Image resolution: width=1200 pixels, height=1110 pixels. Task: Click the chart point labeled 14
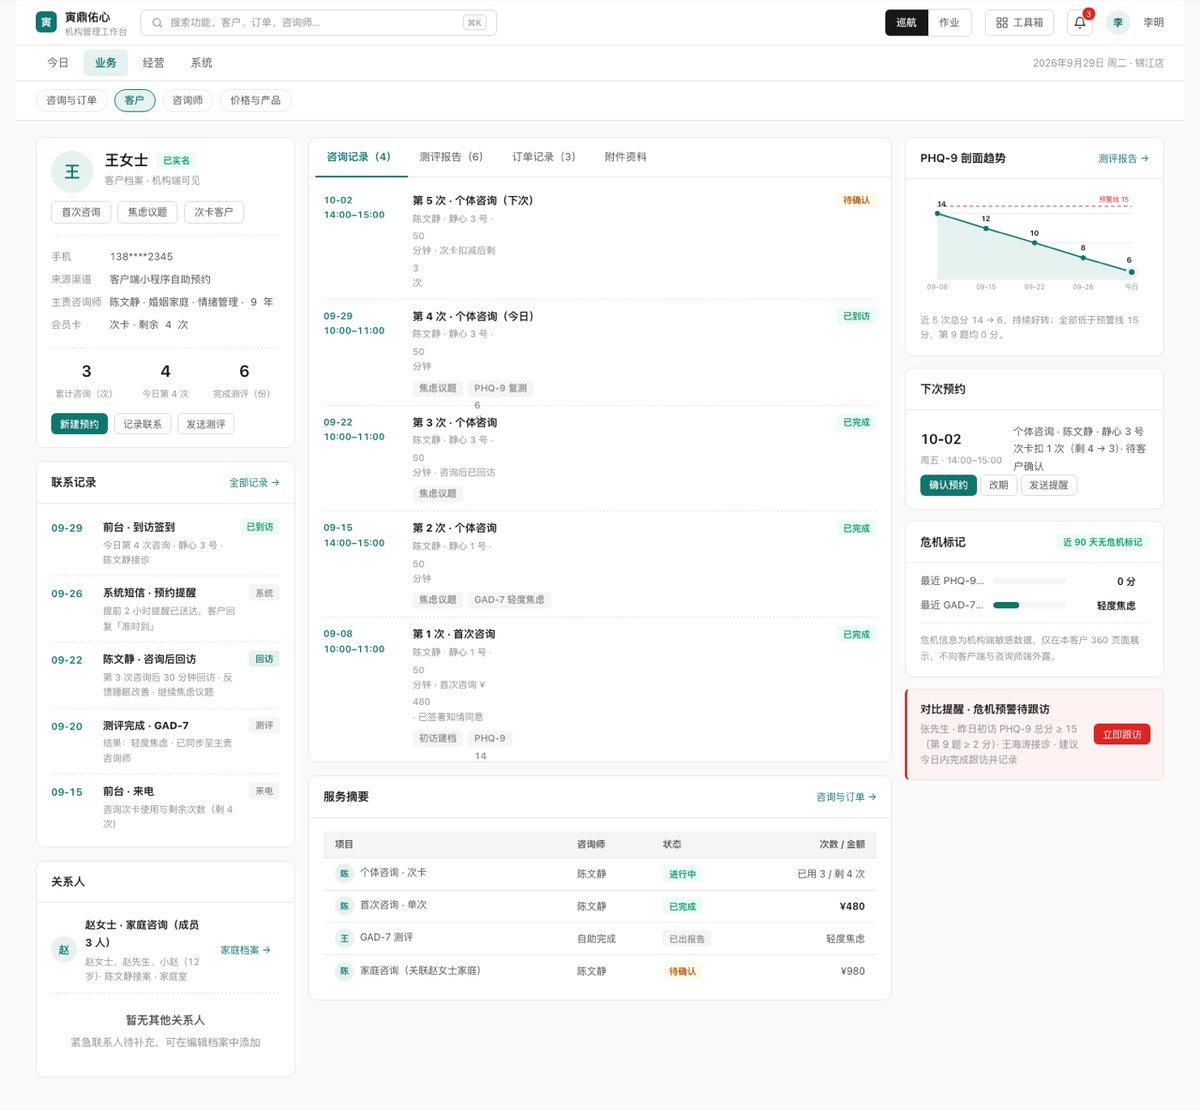tap(939, 212)
